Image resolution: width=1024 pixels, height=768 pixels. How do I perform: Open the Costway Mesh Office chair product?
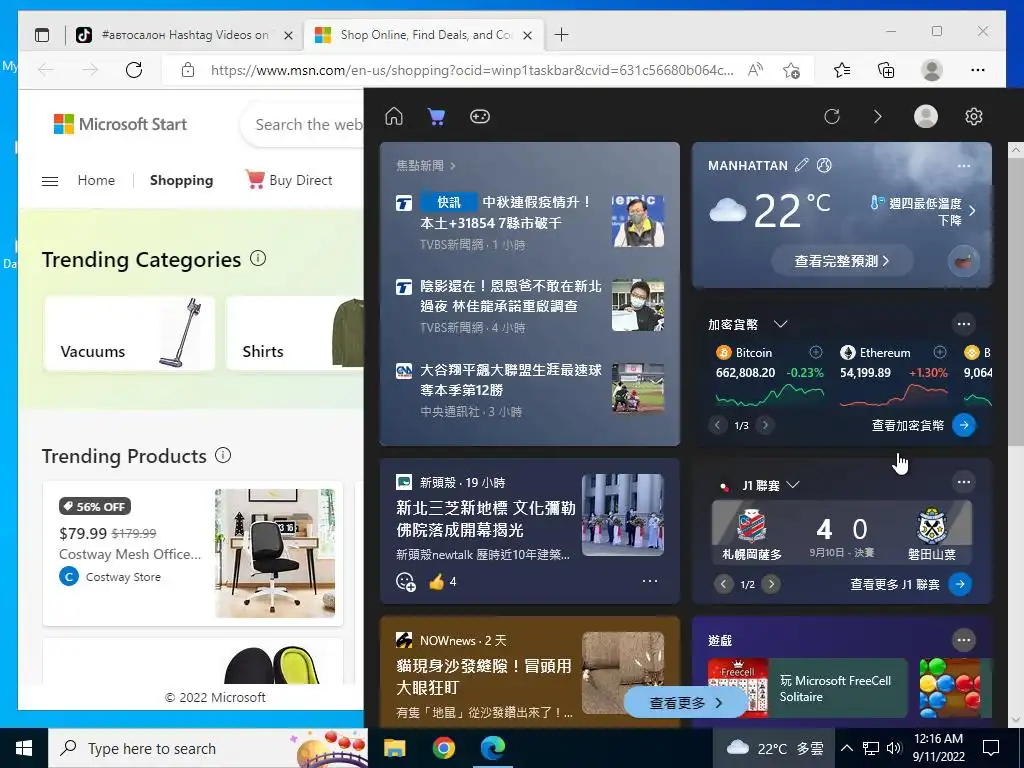pyautogui.click(x=193, y=553)
